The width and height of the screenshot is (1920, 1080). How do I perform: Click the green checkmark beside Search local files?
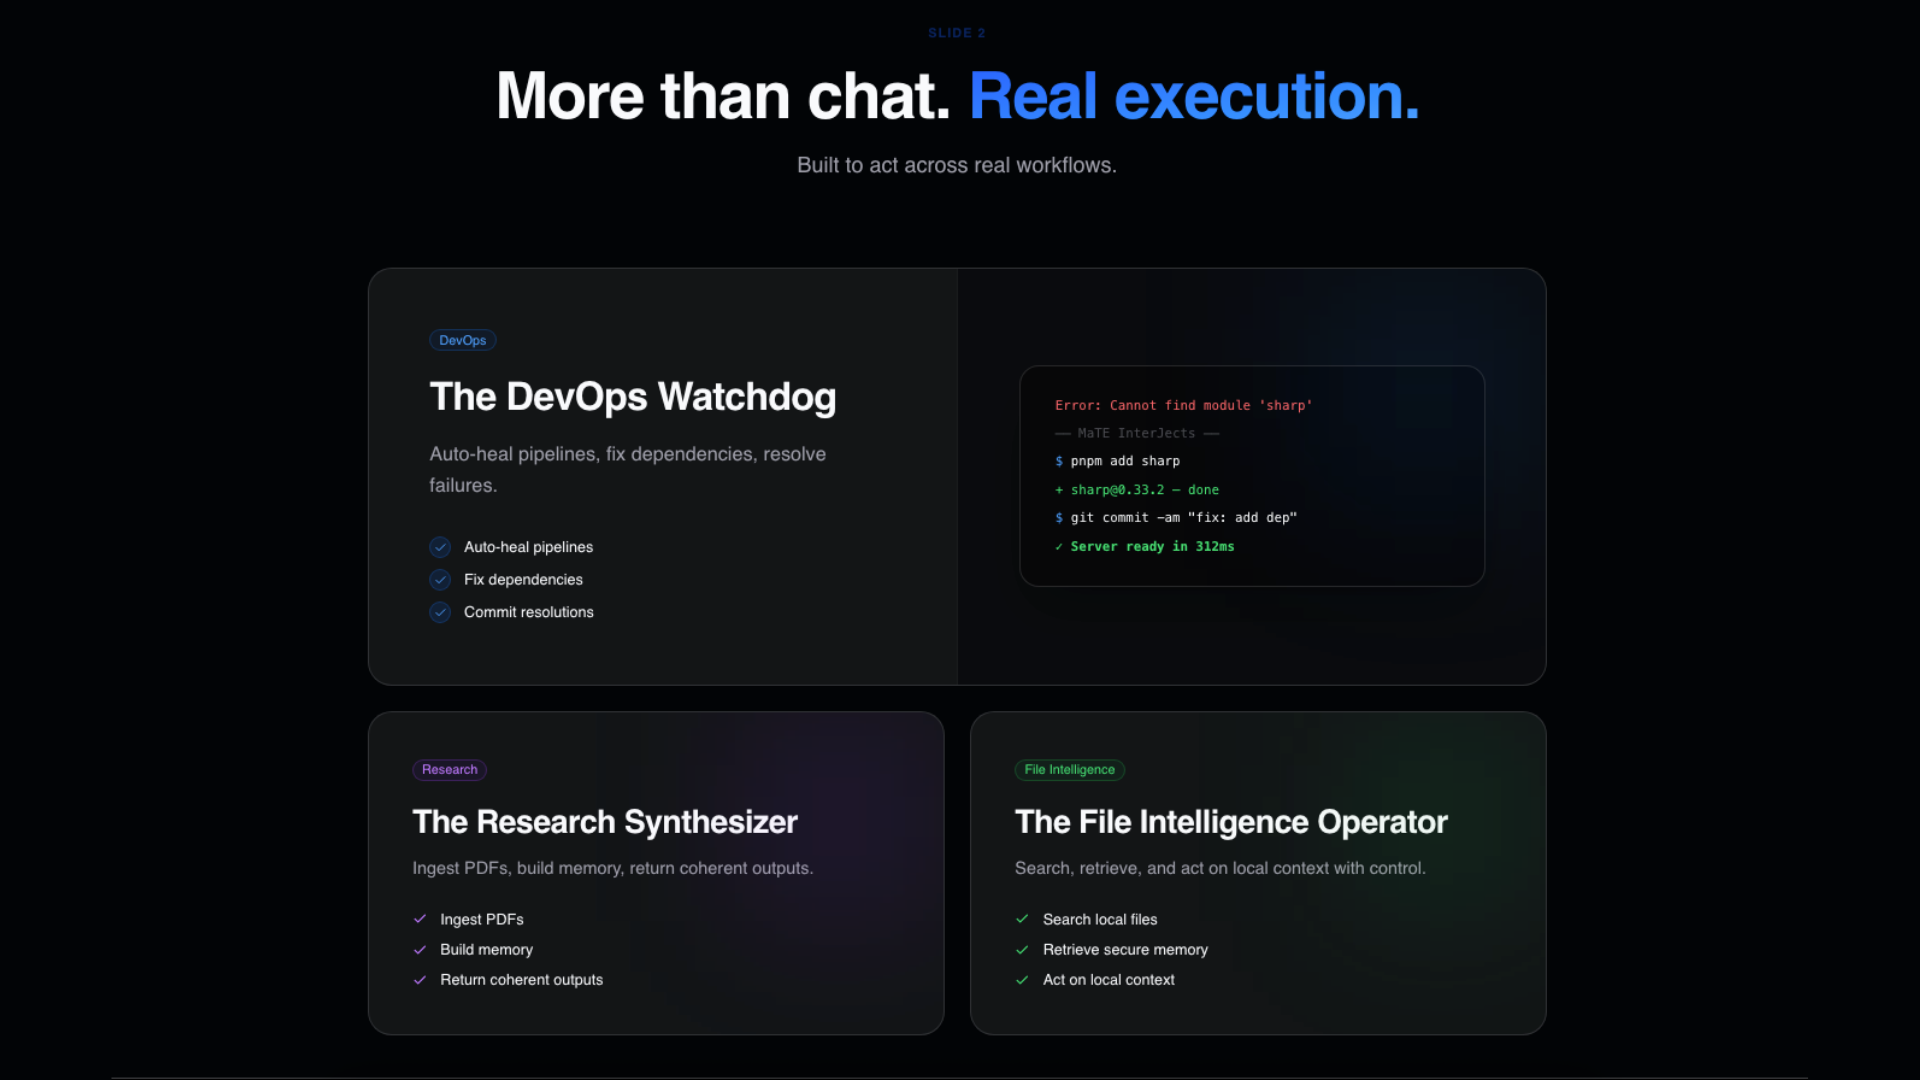coord(1022,919)
